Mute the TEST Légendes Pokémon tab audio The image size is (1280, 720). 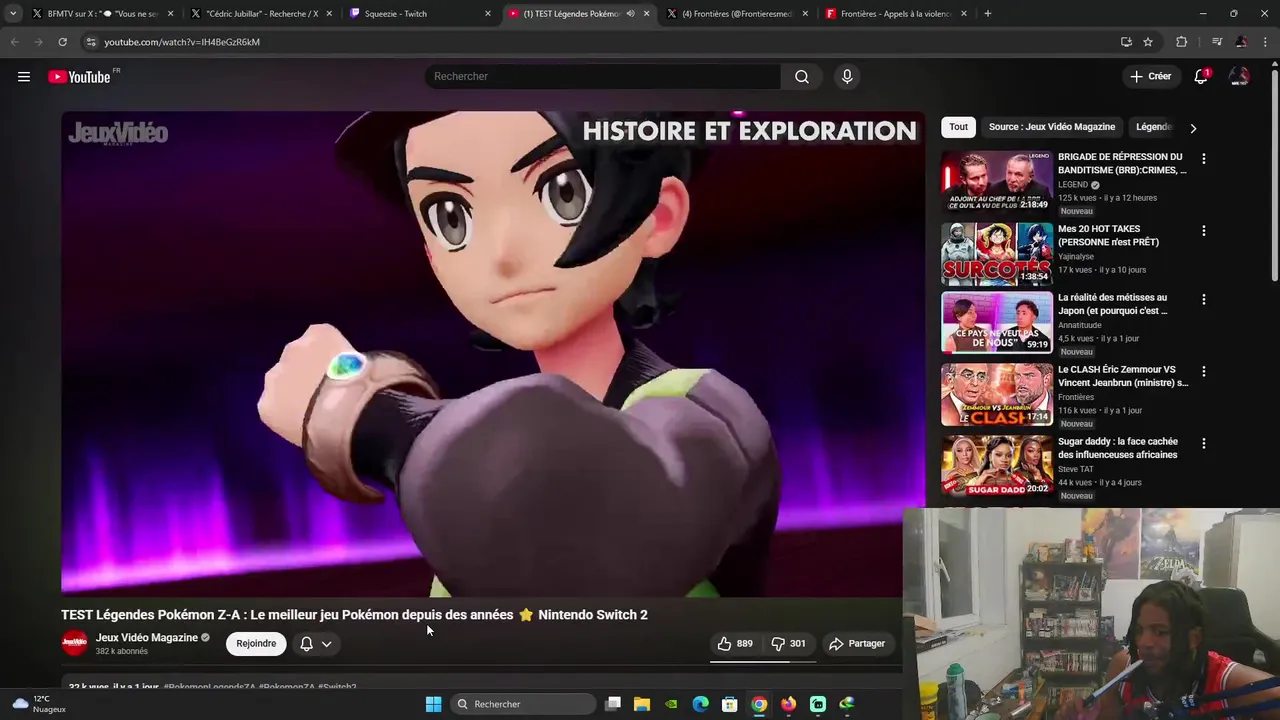point(630,14)
